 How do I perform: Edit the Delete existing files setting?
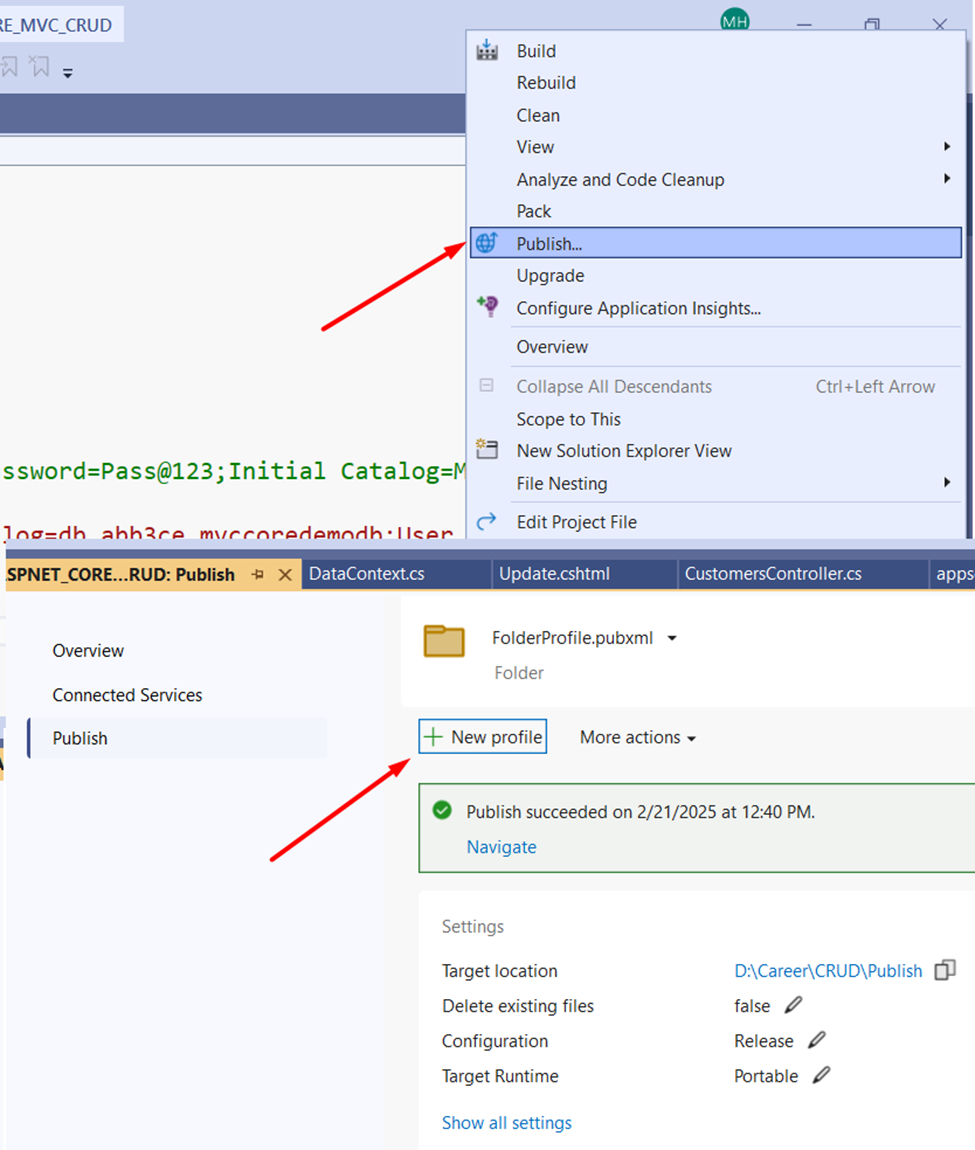click(x=794, y=1005)
